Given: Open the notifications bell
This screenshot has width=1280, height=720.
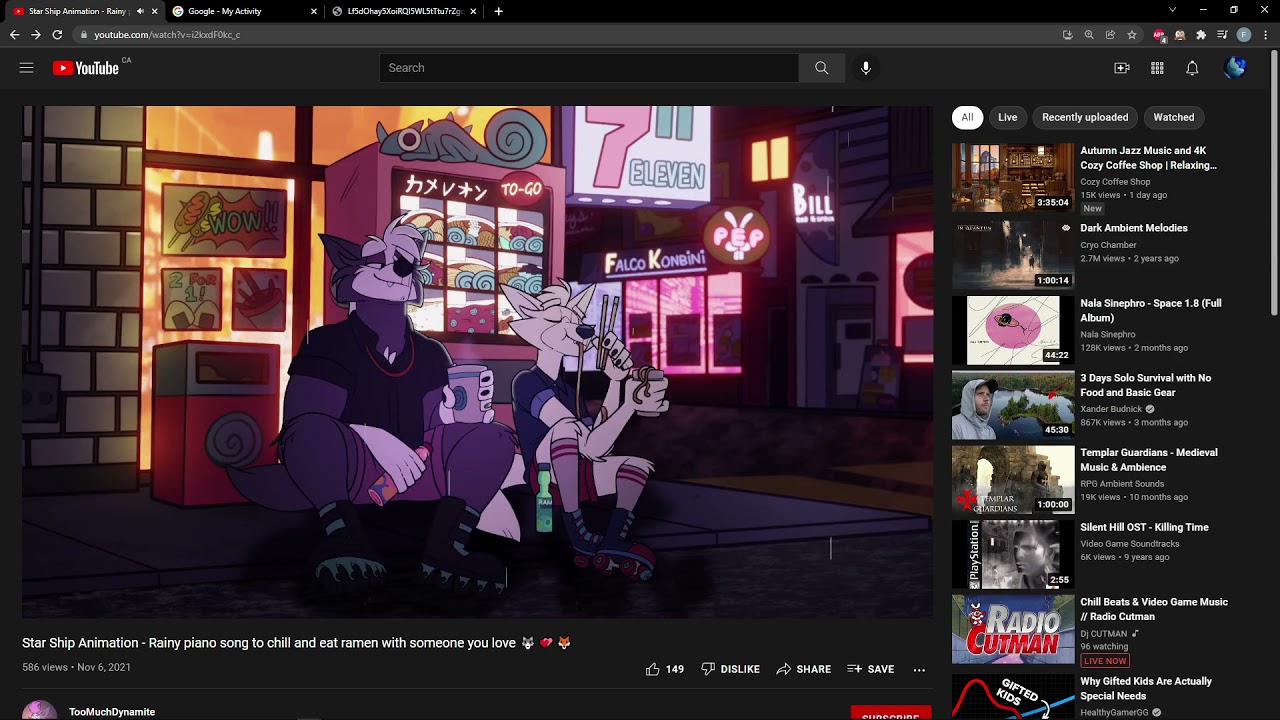Looking at the screenshot, I should 1192,68.
